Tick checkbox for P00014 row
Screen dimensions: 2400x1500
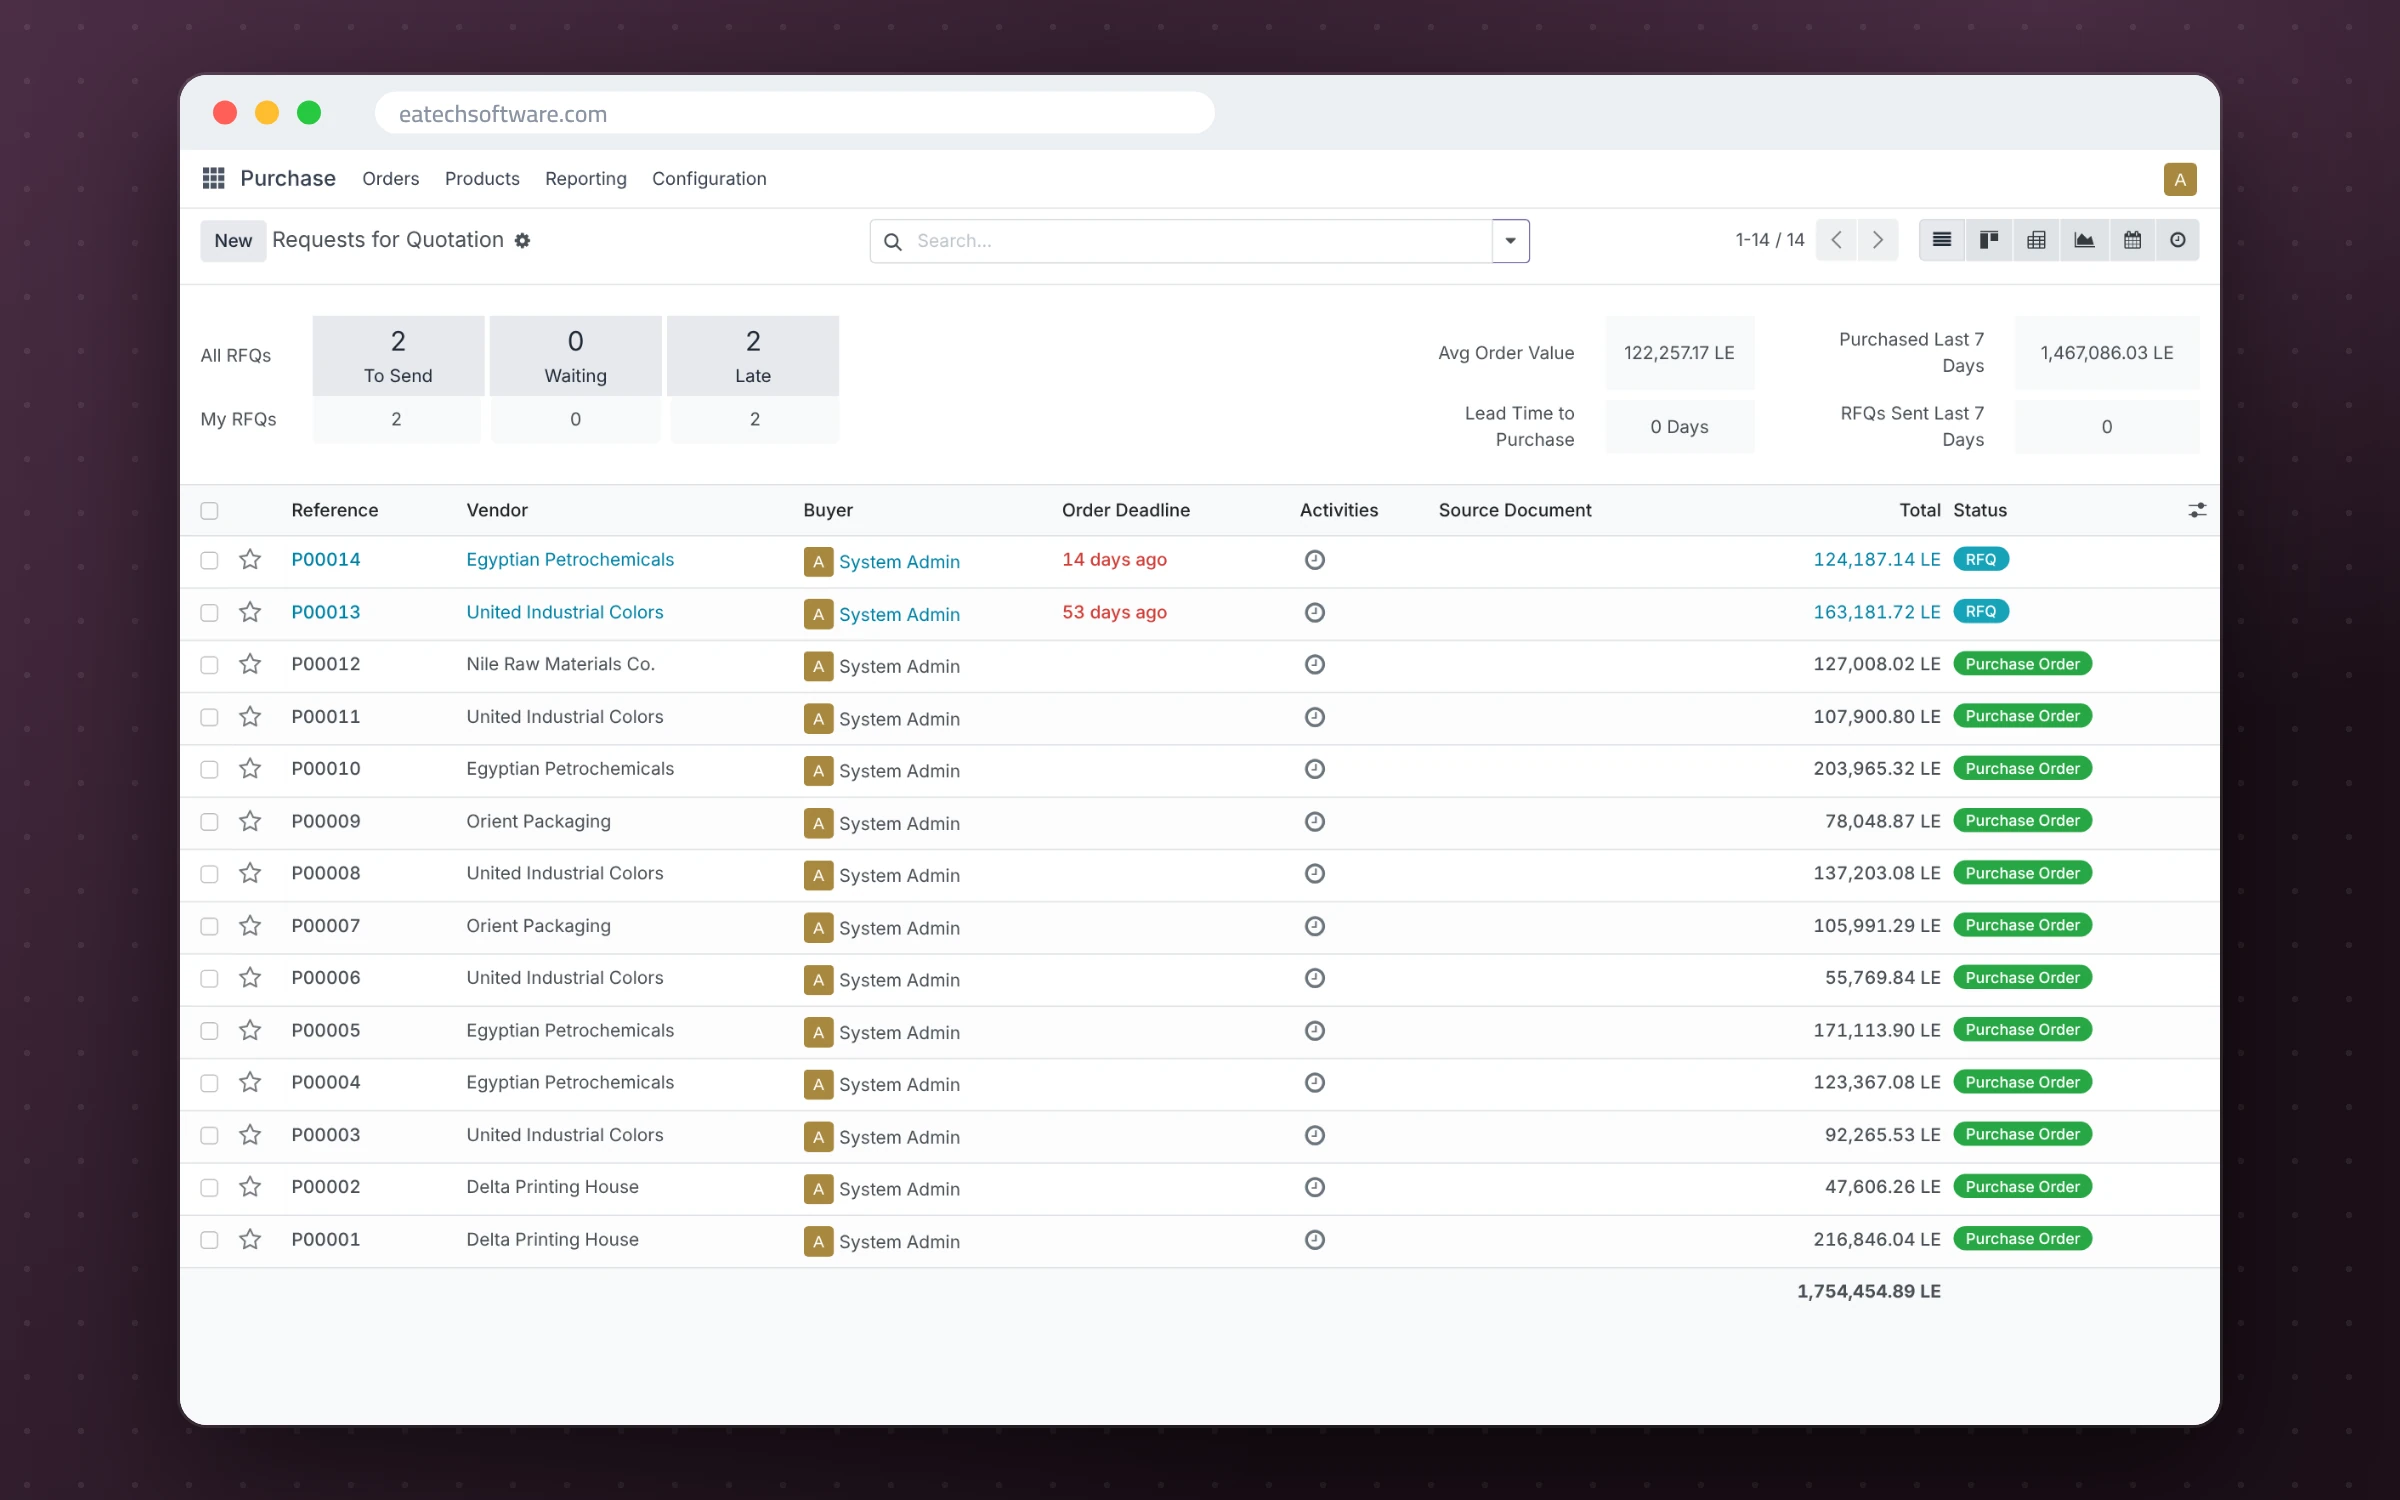click(x=209, y=560)
